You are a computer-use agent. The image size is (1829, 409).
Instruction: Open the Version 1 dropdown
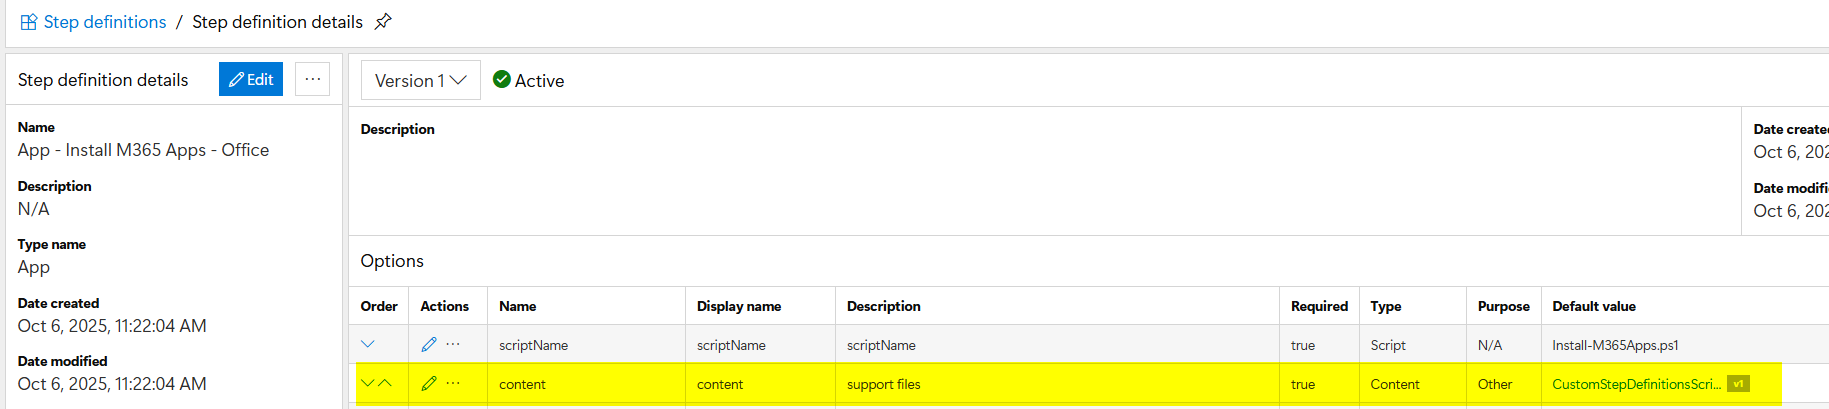[x=420, y=80]
